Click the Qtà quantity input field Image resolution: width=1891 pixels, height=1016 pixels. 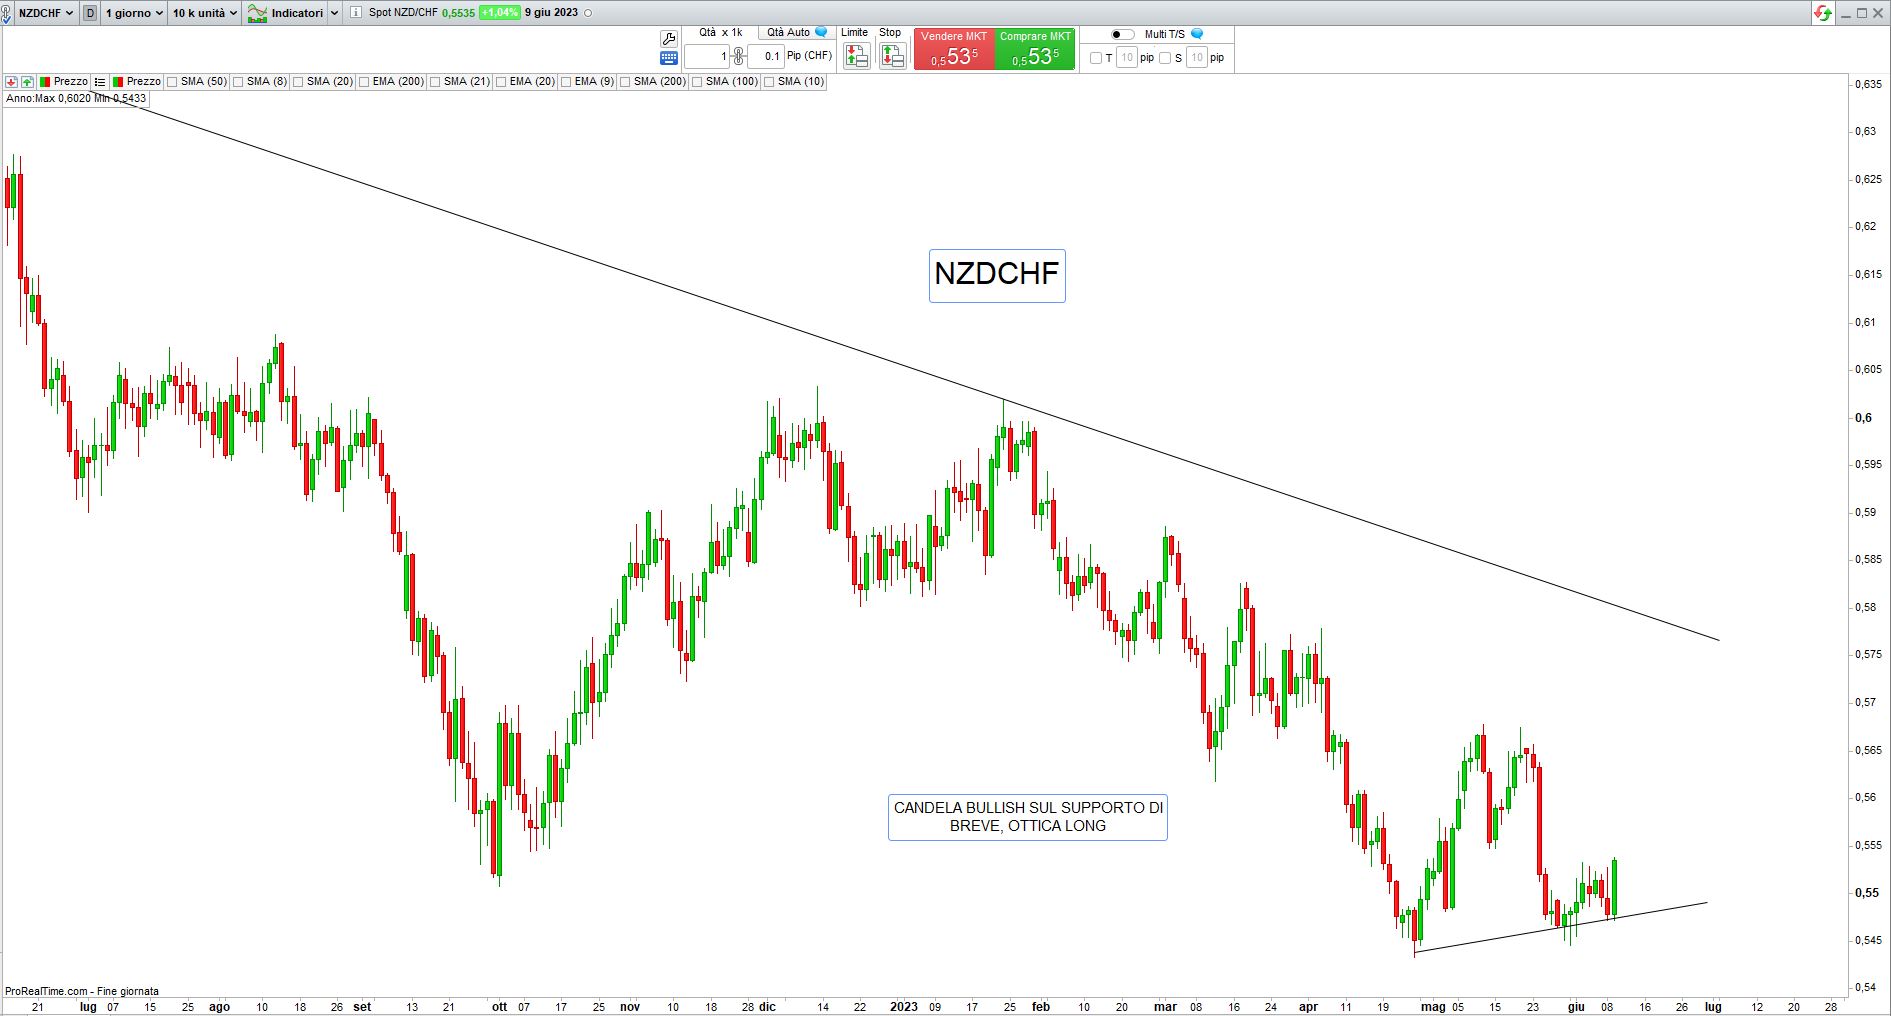coord(707,56)
